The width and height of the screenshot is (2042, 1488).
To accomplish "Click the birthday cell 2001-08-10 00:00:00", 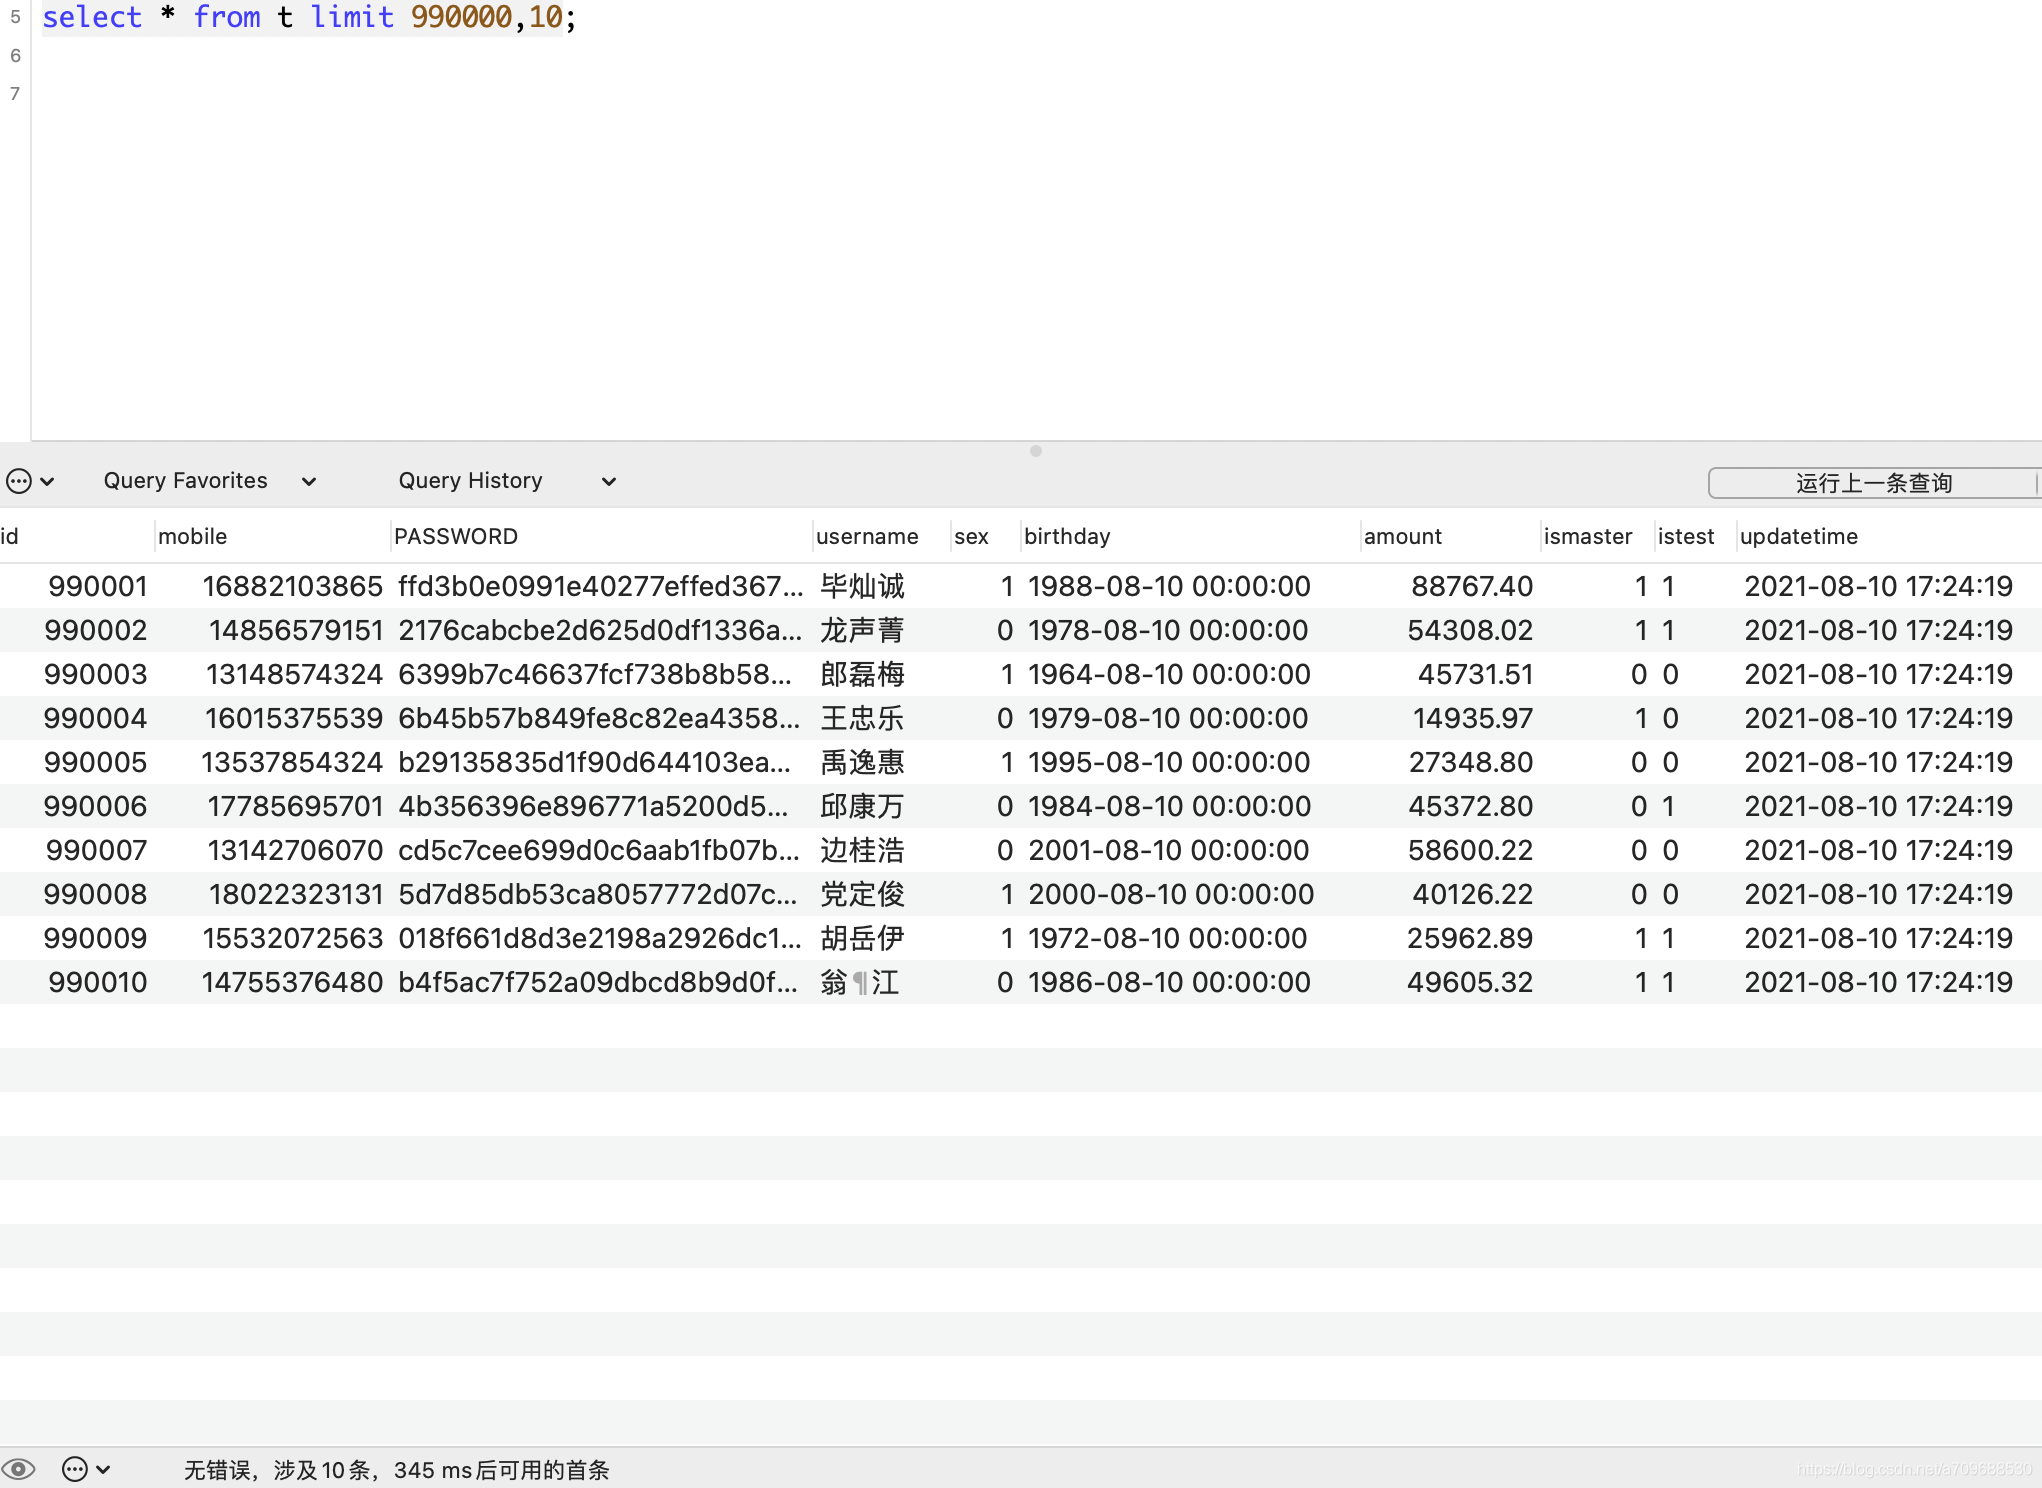I will pos(1168,850).
